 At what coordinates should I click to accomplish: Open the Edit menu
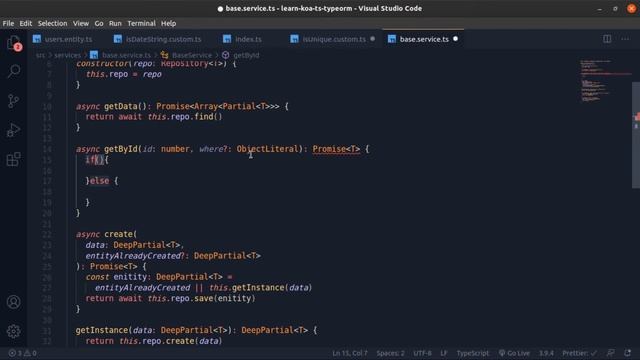click(x=25, y=23)
